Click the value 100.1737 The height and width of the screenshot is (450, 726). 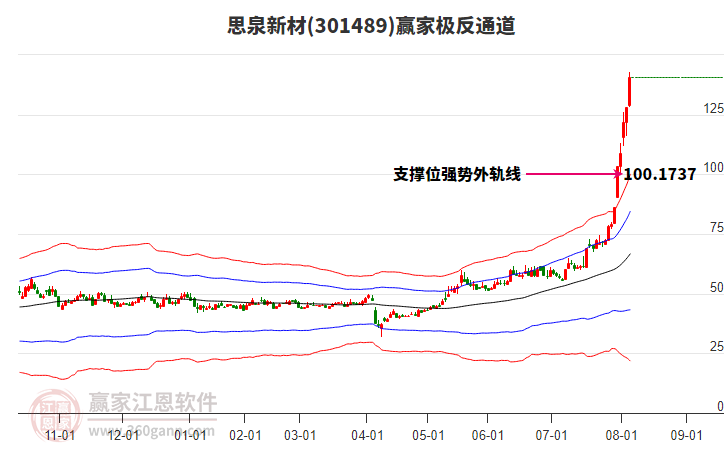660,175
